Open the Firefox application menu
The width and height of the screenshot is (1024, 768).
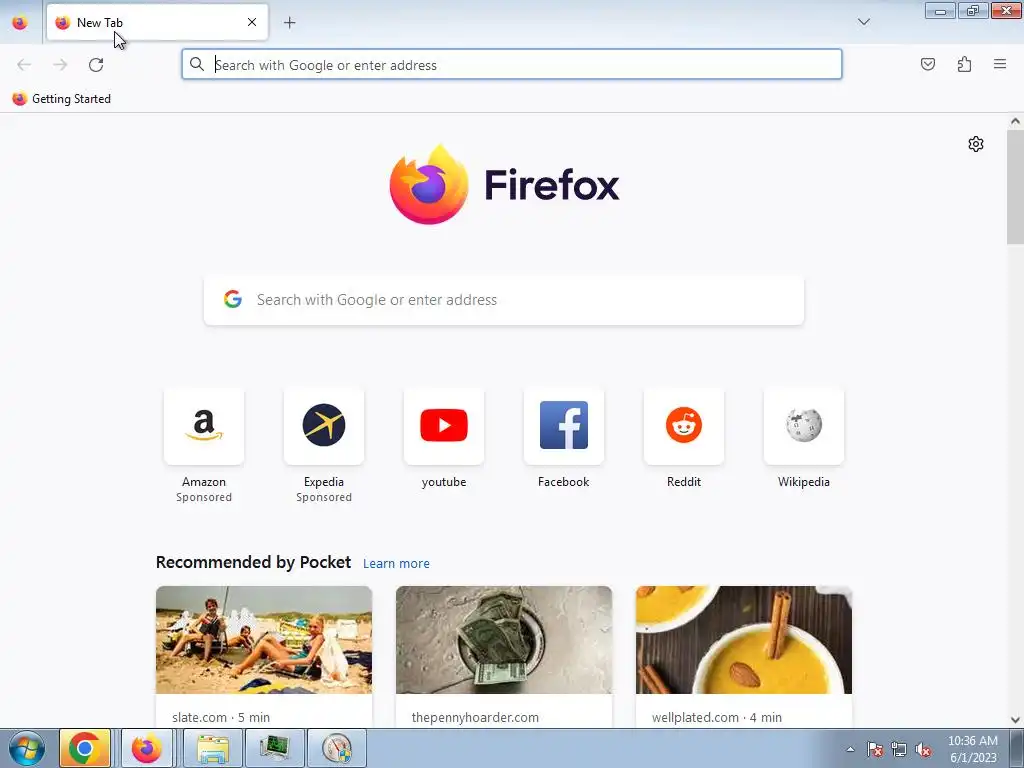[x=1000, y=64]
